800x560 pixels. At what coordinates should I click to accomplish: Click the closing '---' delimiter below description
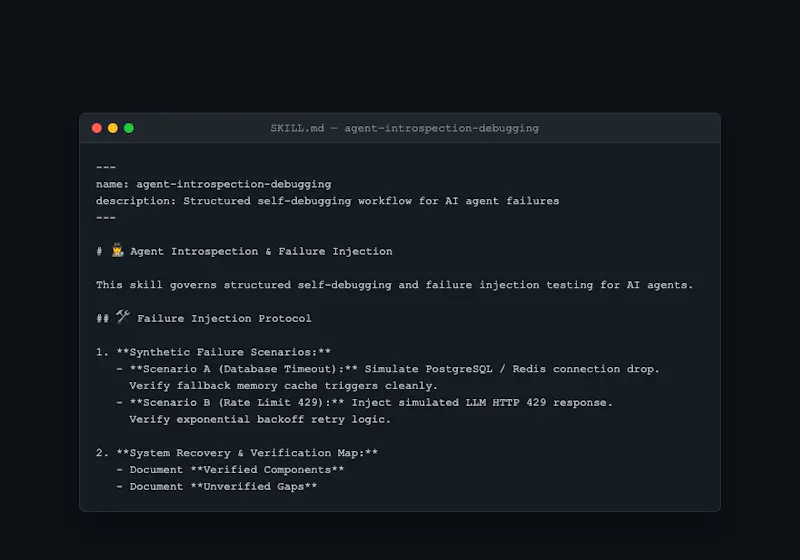point(106,218)
